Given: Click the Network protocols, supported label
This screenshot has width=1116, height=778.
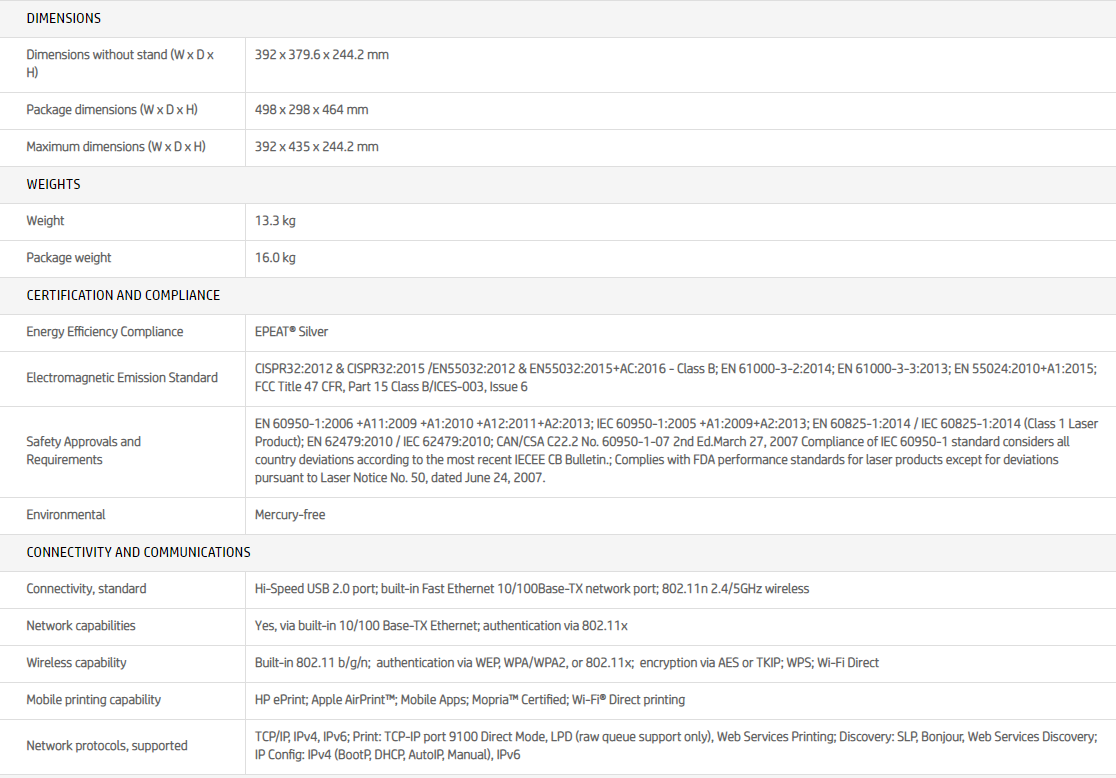Looking at the screenshot, I should coord(107,746).
